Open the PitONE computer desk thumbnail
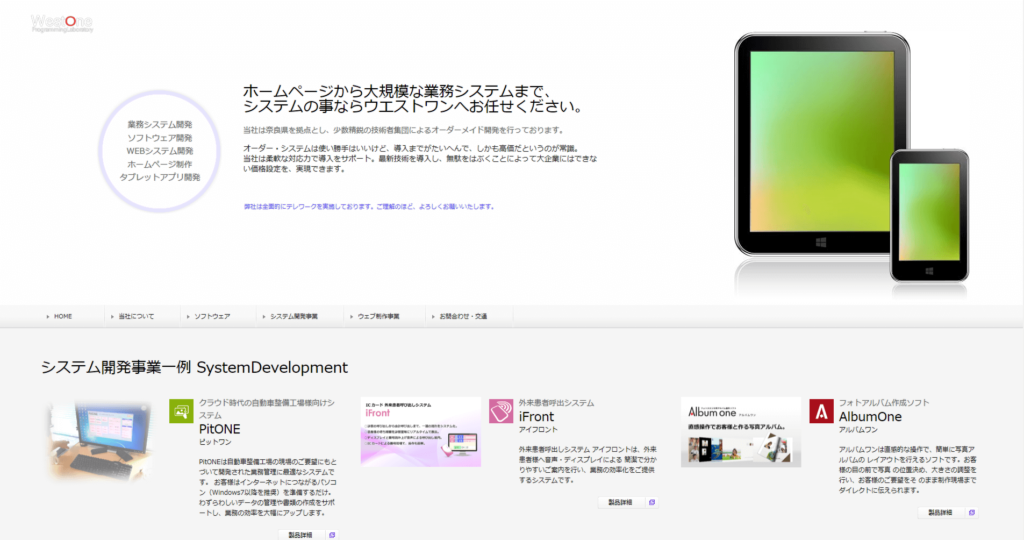The width and height of the screenshot is (1024, 540). [x=100, y=441]
